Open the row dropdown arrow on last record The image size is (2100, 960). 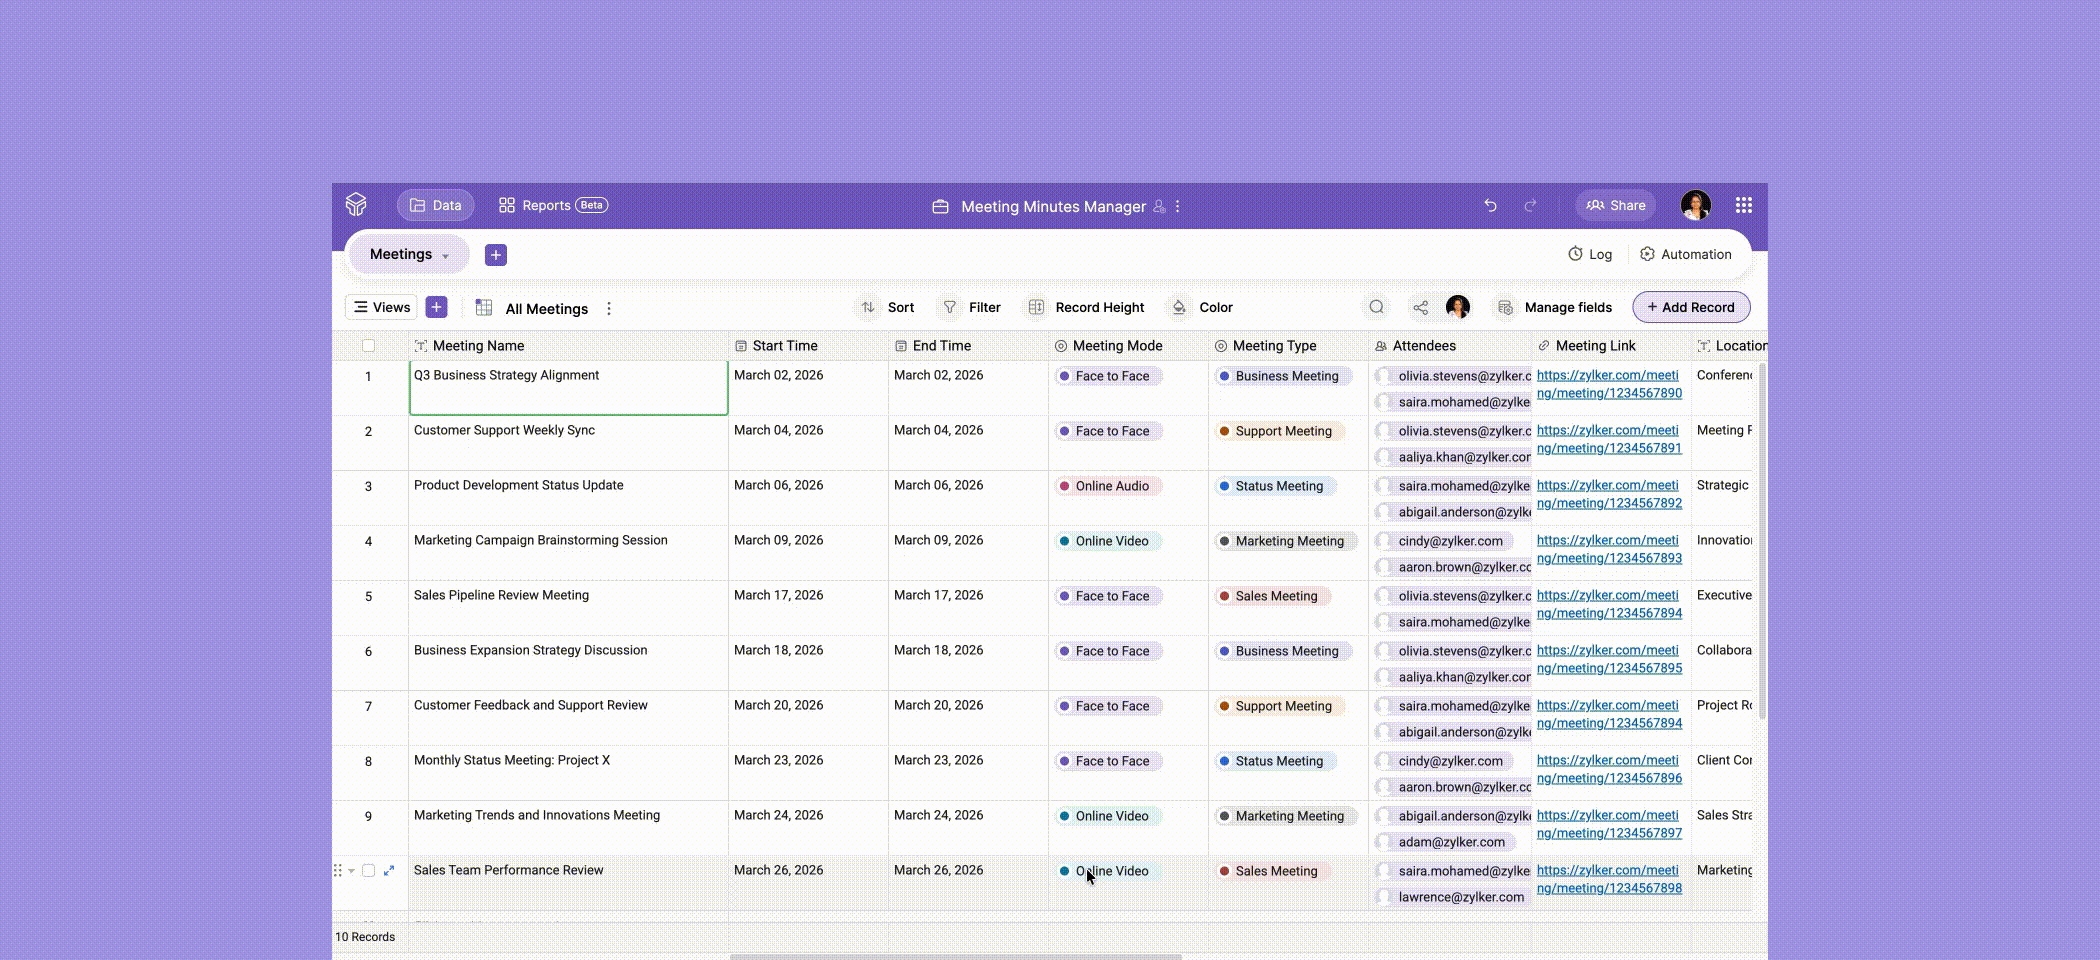[352, 870]
